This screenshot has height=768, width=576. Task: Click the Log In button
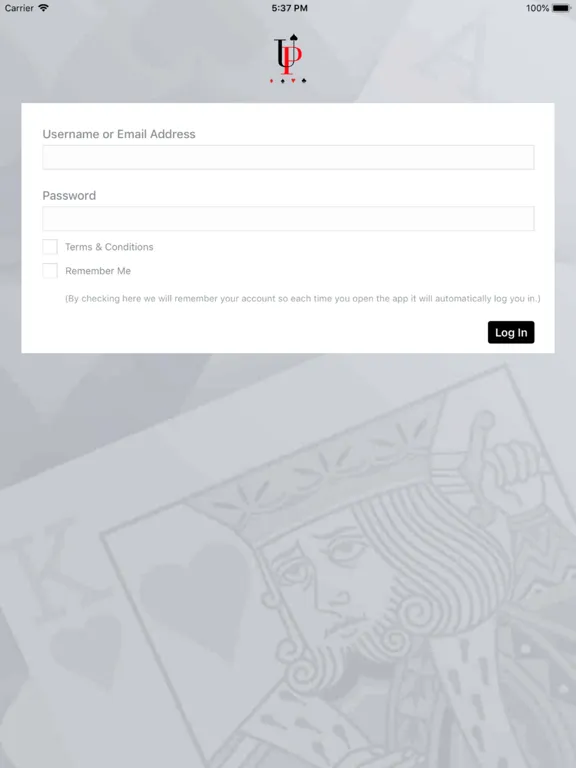[511, 333]
